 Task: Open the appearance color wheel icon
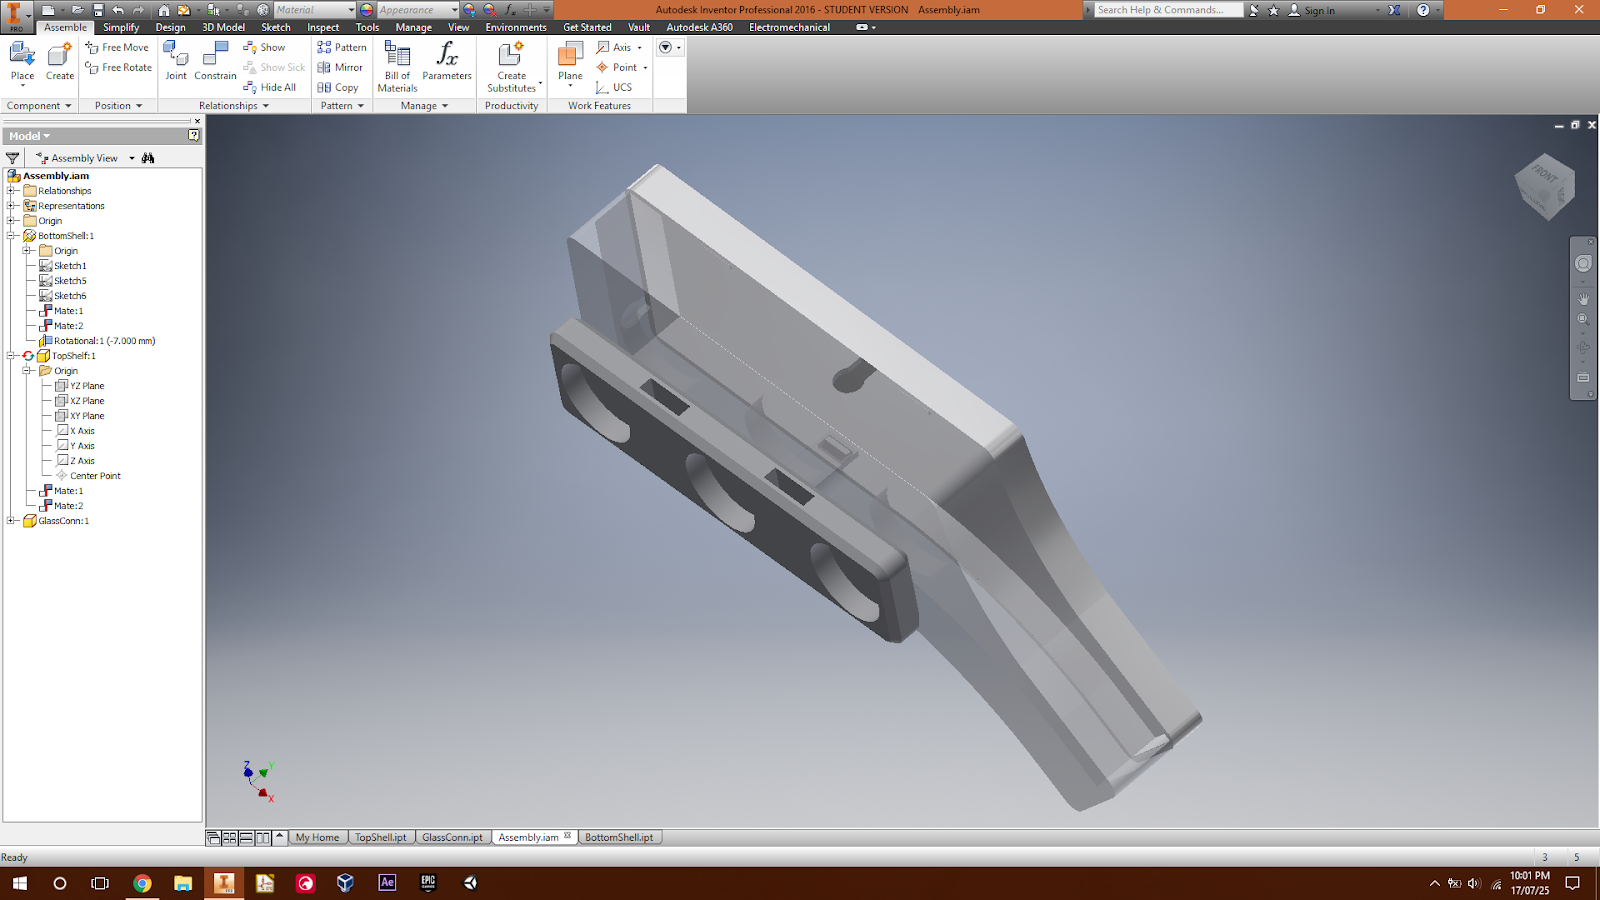(367, 10)
